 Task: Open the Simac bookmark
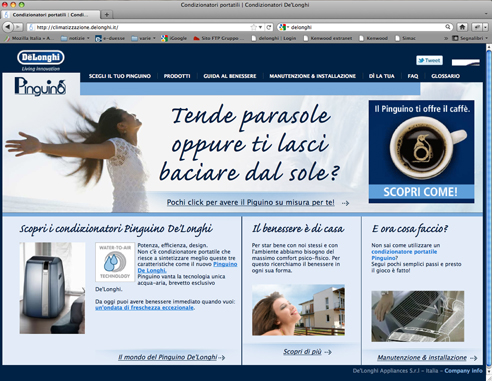coord(405,38)
